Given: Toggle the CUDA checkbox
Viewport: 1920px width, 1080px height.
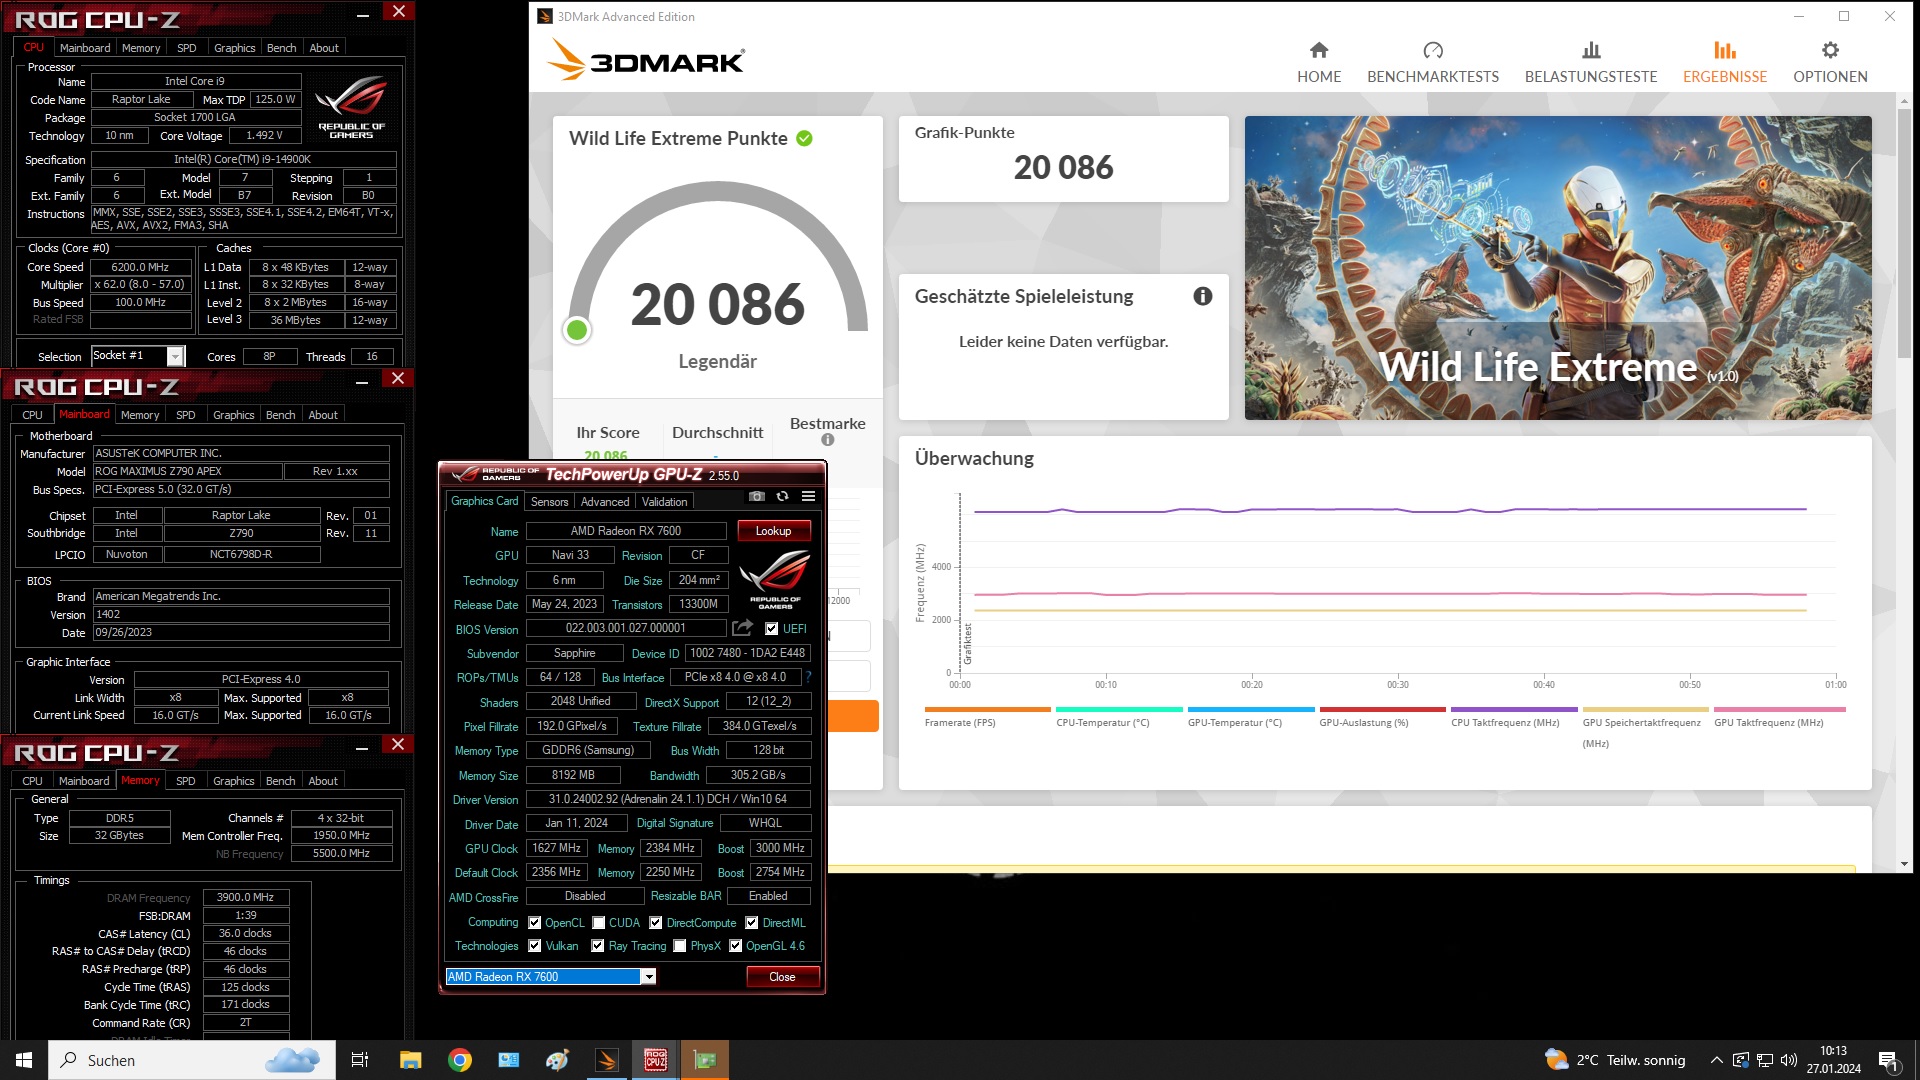Looking at the screenshot, I should point(599,923).
